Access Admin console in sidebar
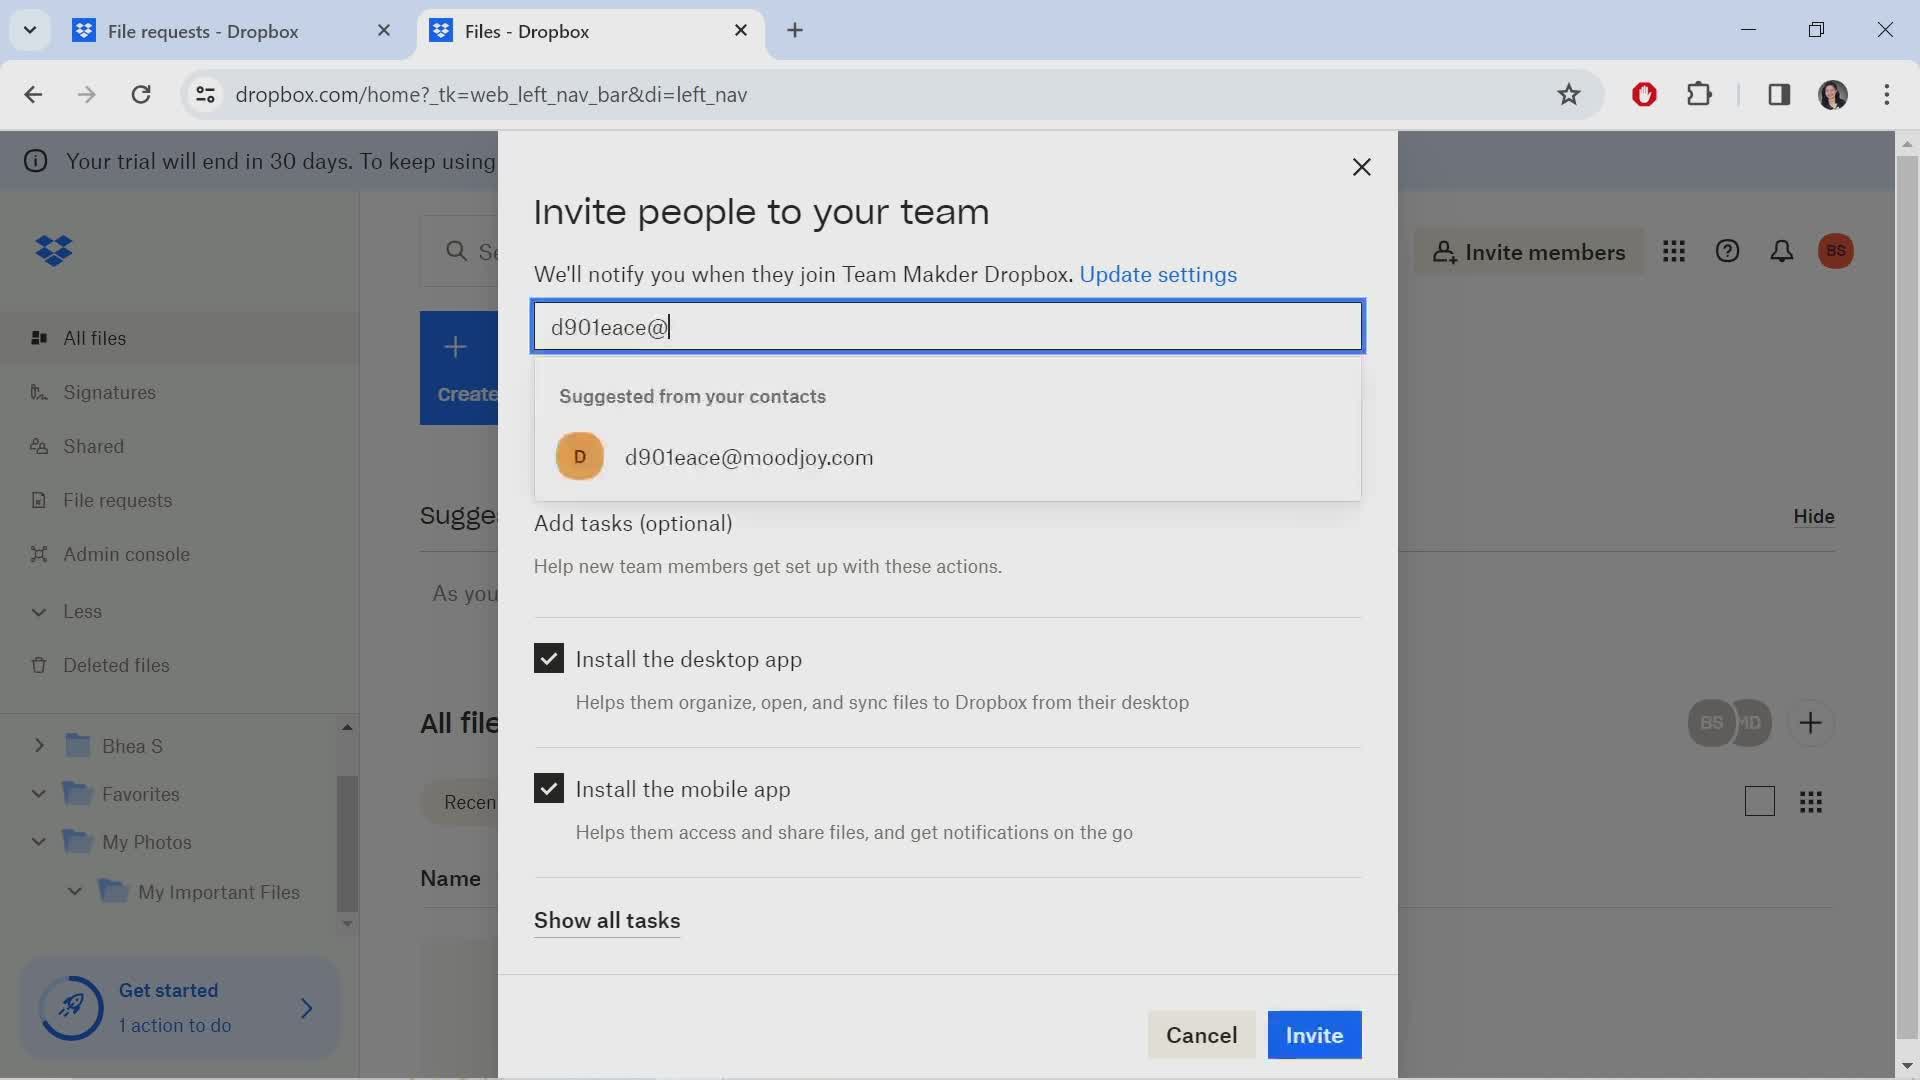1920x1080 pixels. (127, 554)
